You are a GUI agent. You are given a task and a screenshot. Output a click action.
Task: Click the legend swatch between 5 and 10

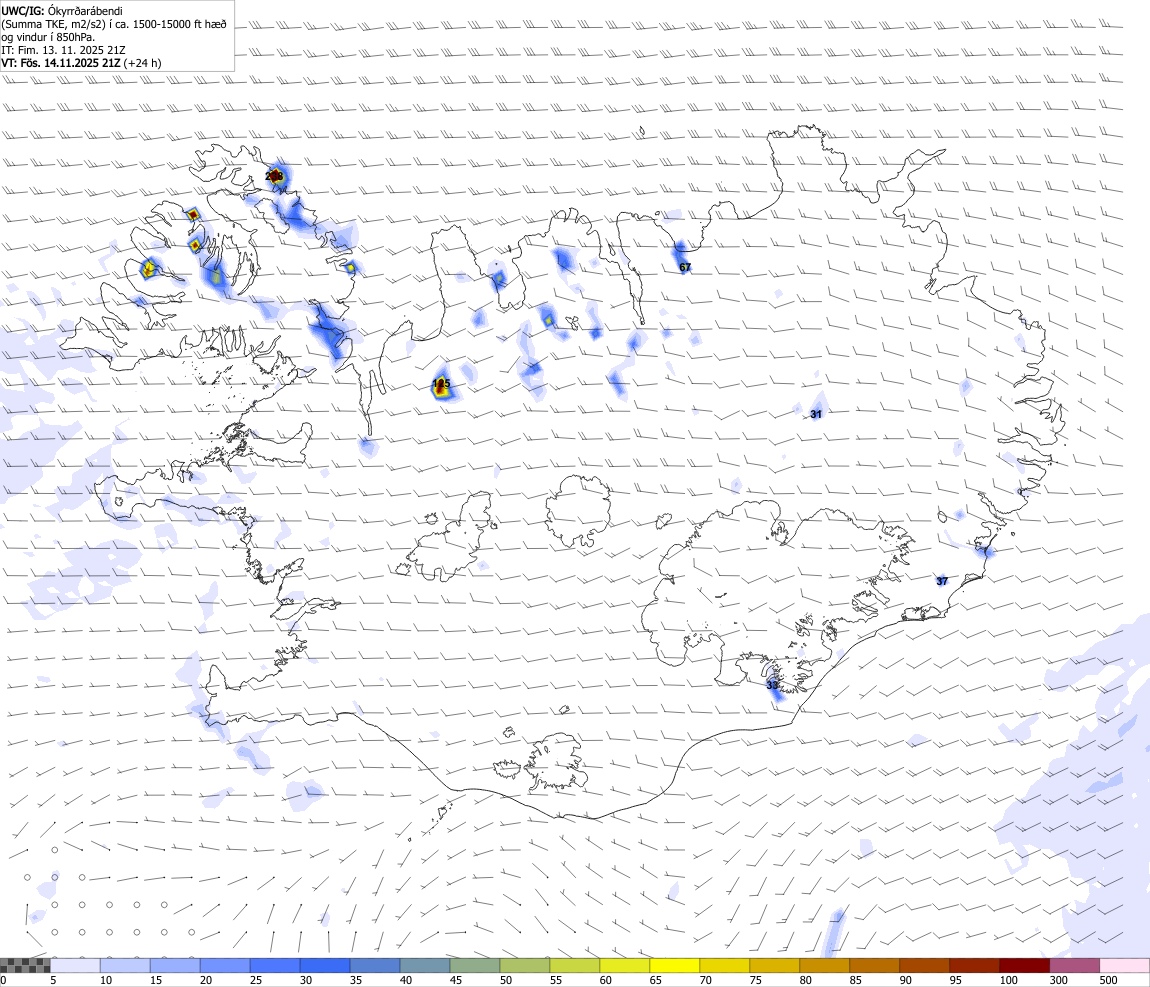75,966
